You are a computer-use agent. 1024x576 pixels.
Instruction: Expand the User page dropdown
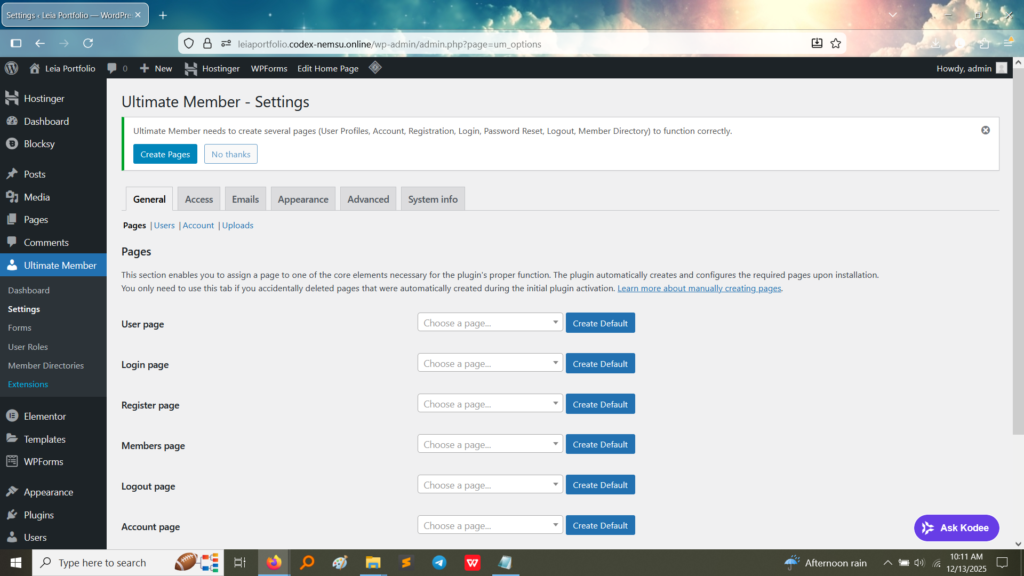[x=490, y=323]
